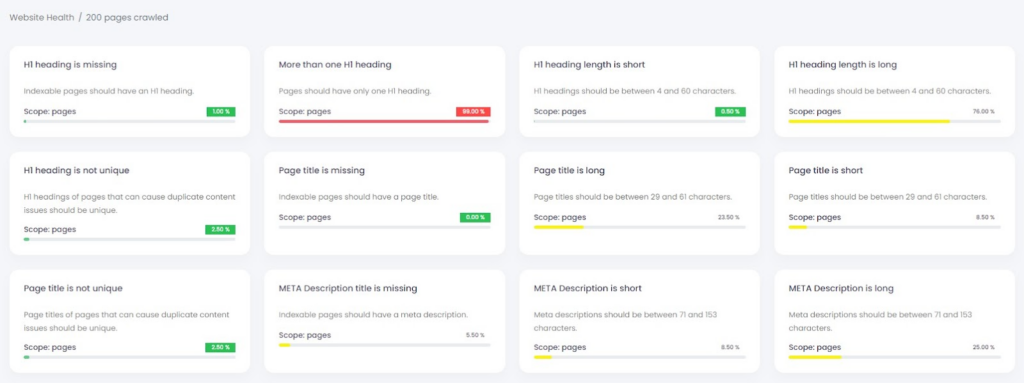Click the META Description is long progress bar
This screenshot has width=1024, height=383.
pyautogui.click(x=895, y=357)
